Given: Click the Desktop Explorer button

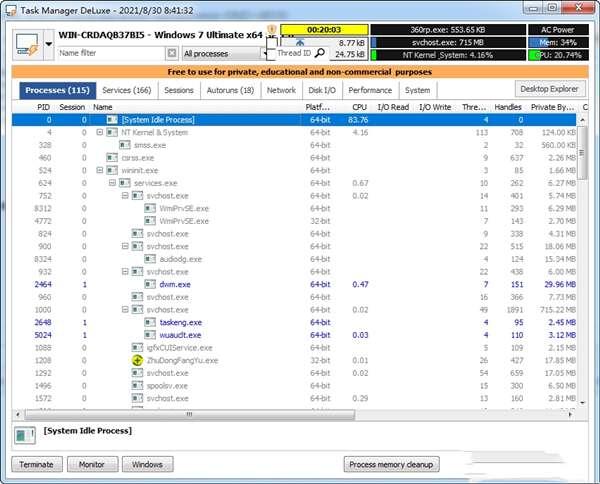Looking at the screenshot, I should pos(549,89).
